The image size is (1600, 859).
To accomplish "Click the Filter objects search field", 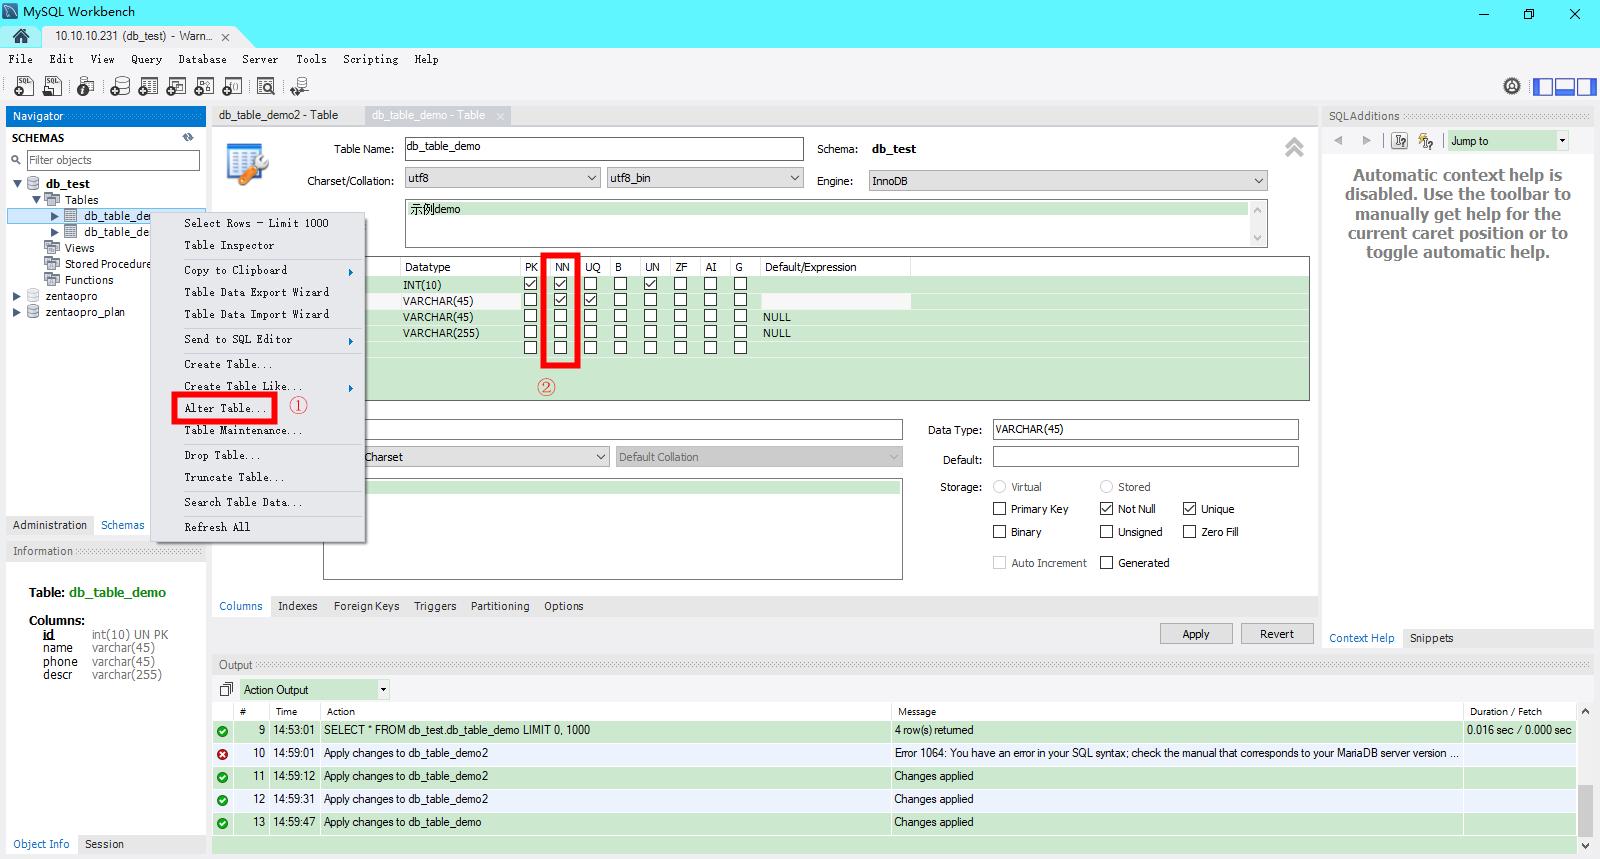I will pos(112,160).
